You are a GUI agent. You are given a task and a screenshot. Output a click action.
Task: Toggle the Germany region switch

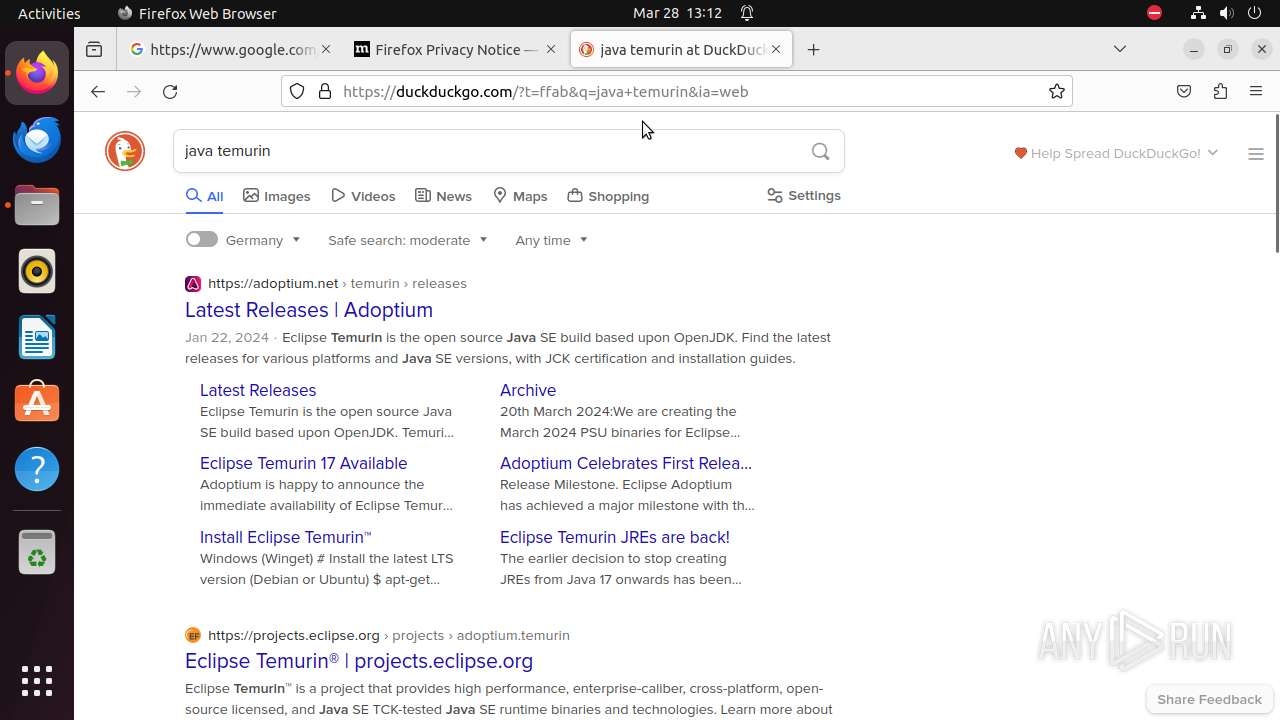tap(201, 239)
